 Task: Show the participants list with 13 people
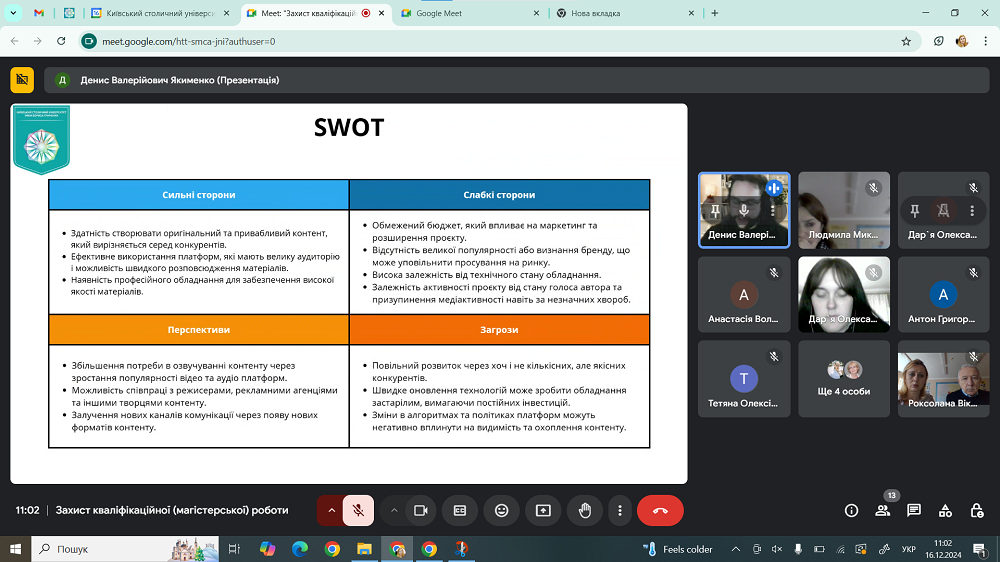coord(882,510)
